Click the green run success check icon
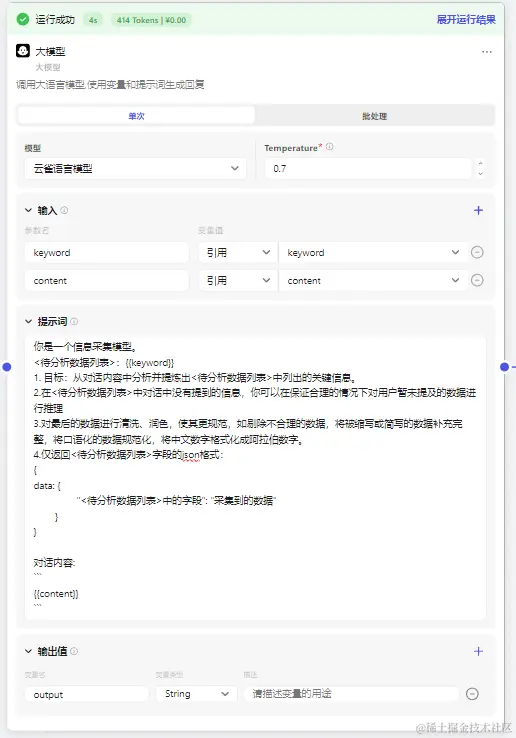Image resolution: width=516 pixels, height=738 pixels. [x=23, y=19]
